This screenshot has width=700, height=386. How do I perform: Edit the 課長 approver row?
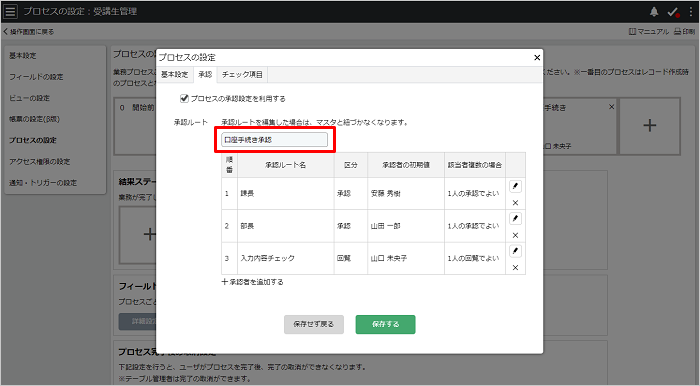tap(515, 186)
